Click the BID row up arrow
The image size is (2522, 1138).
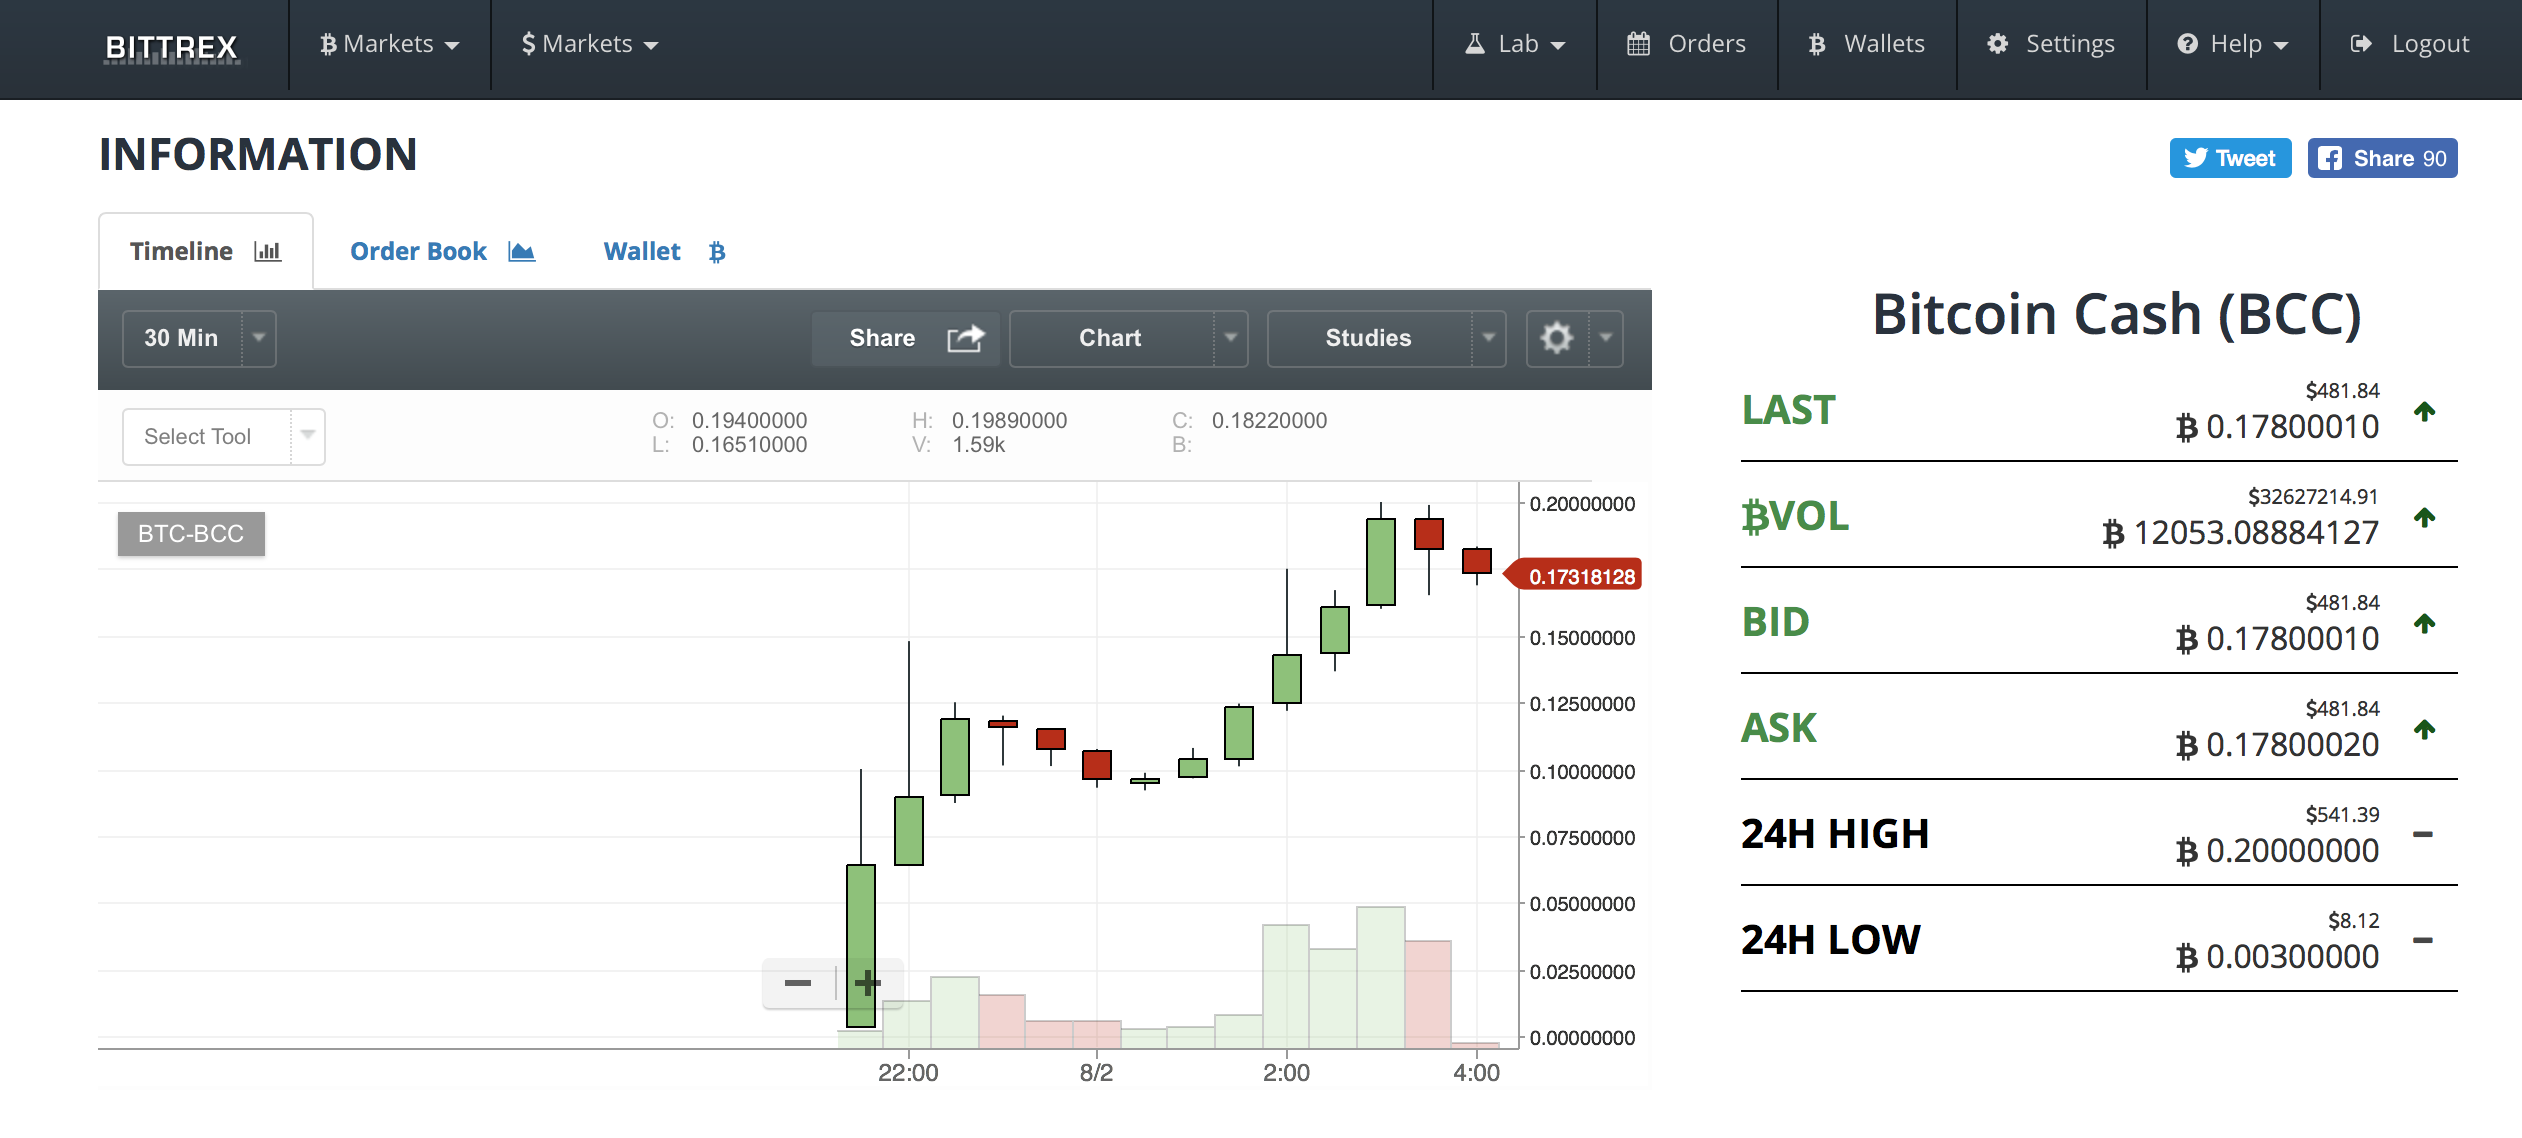click(x=2424, y=623)
